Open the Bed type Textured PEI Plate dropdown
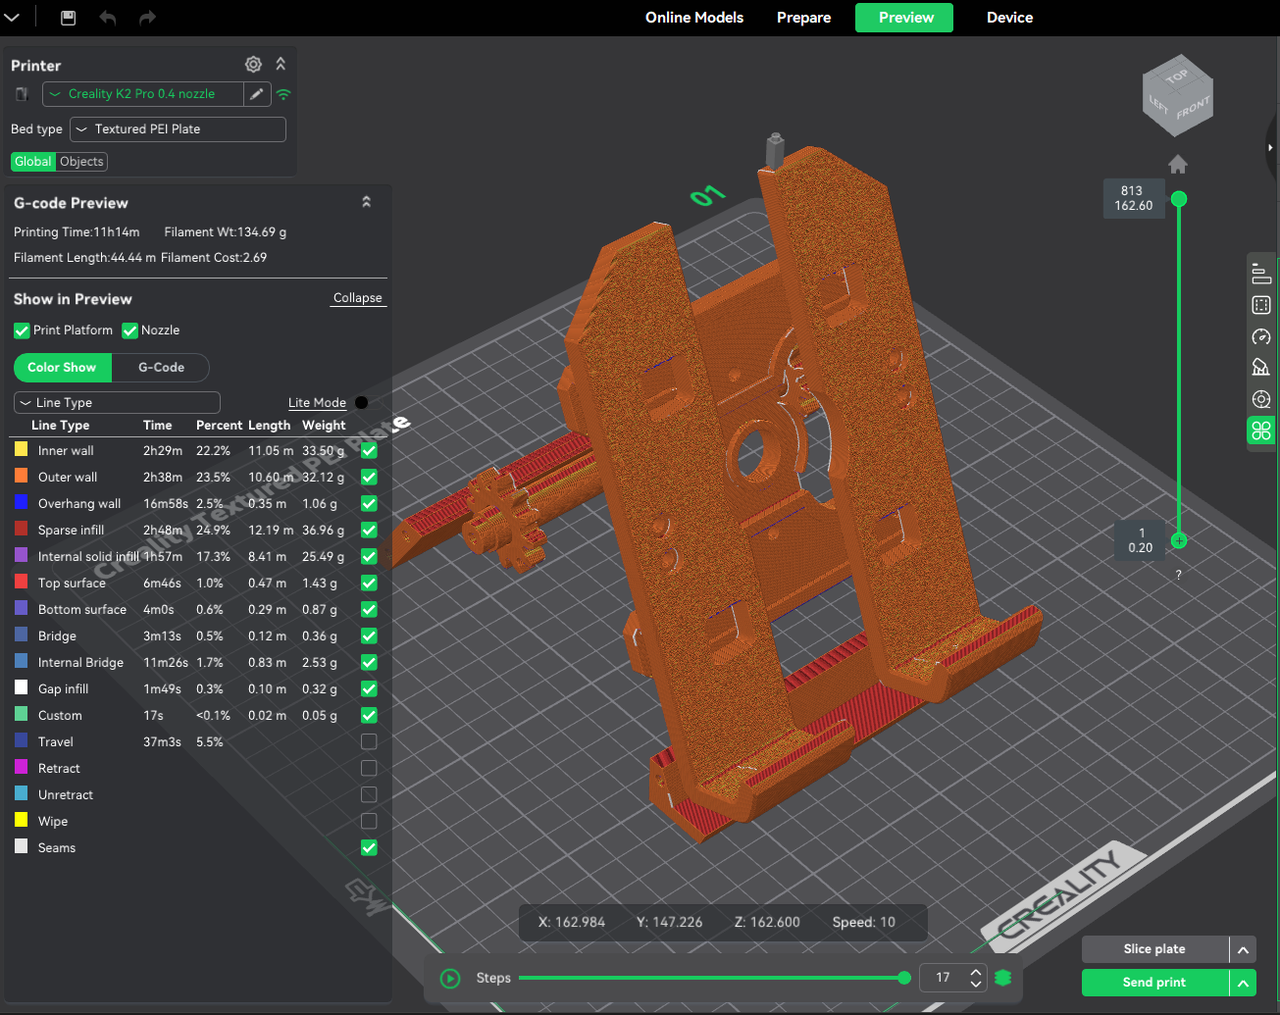The height and width of the screenshot is (1015, 1280). (x=178, y=130)
